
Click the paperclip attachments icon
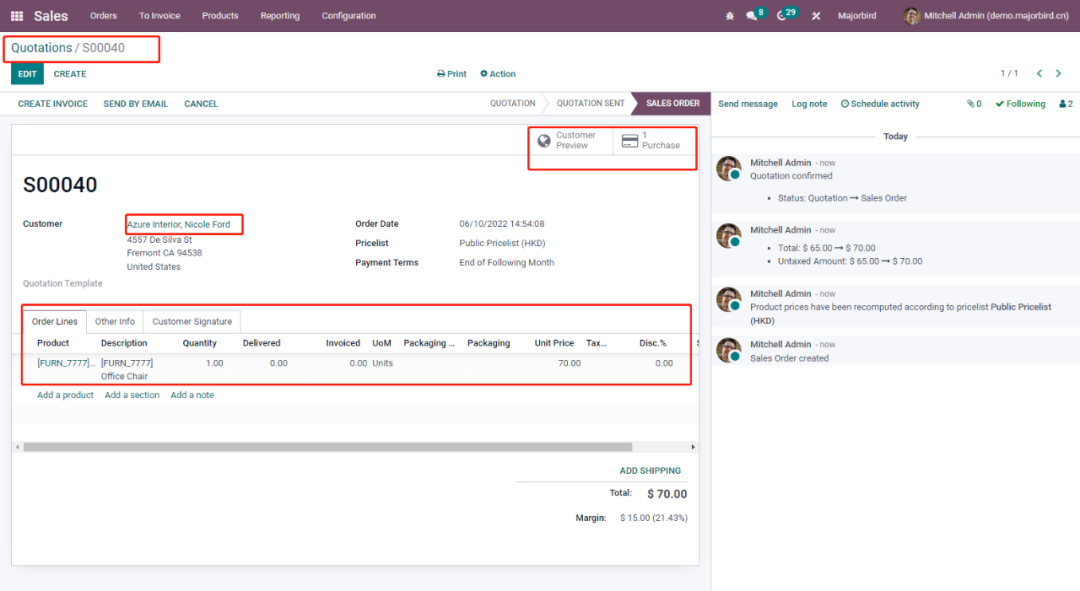click(973, 104)
